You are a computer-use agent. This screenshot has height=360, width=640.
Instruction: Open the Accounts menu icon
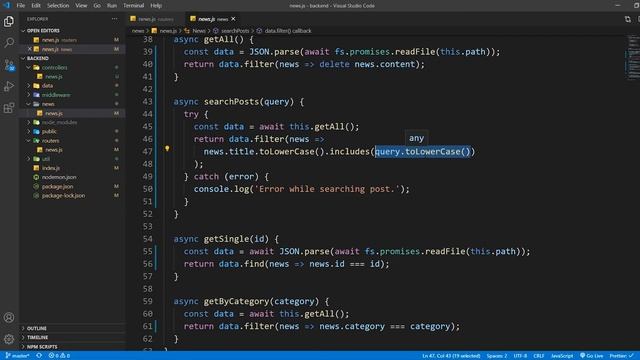pyautogui.click(x=9, y=317)
